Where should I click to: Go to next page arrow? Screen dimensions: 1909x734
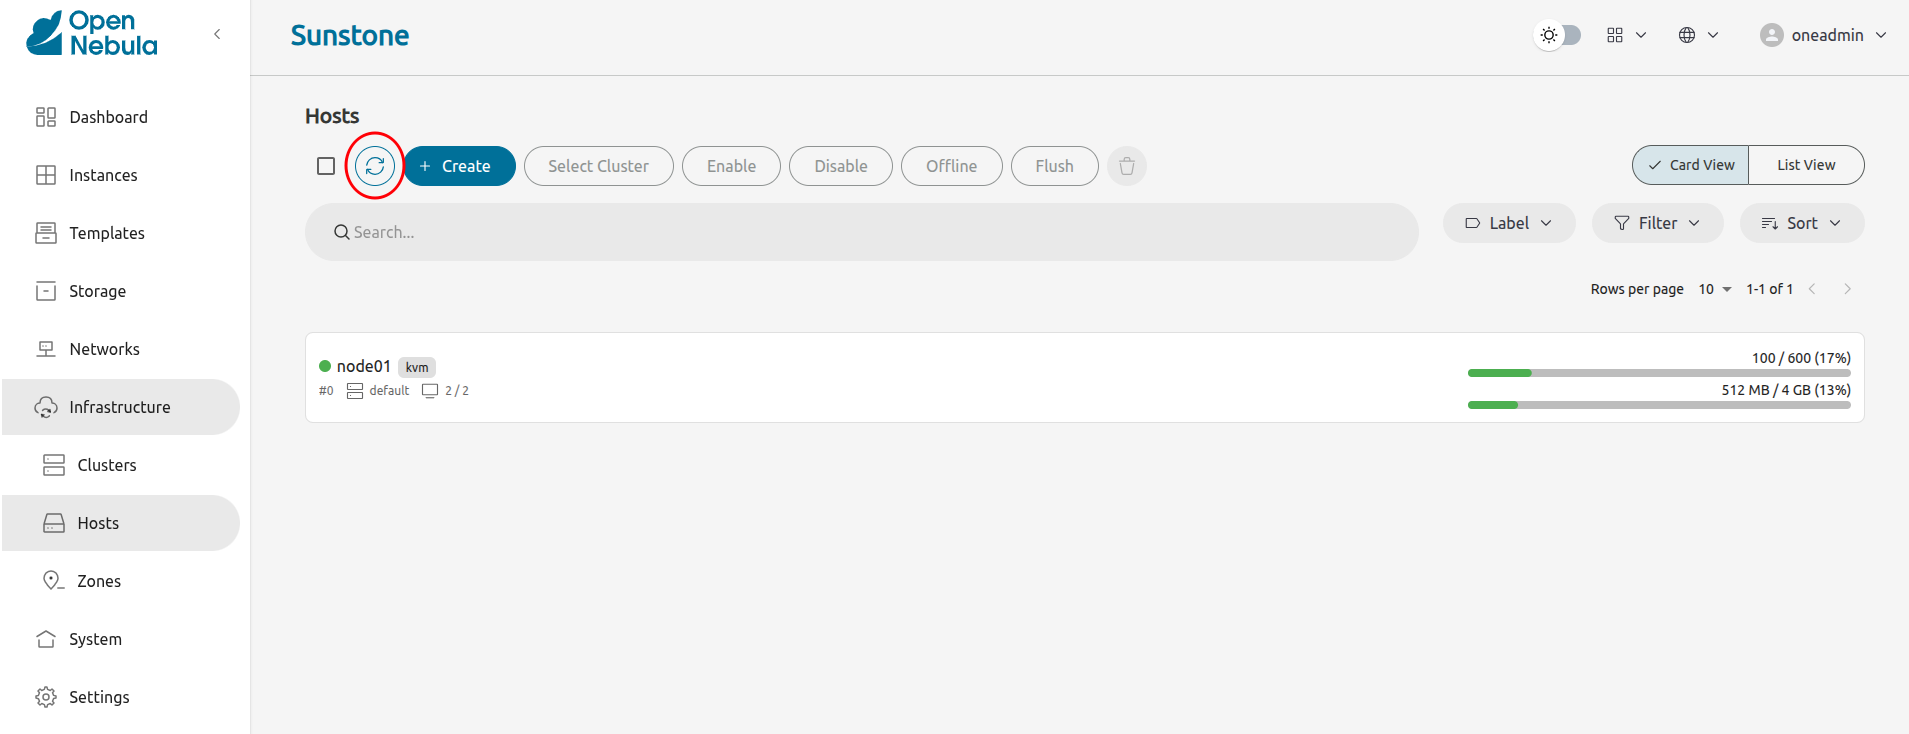[1847, 289]
